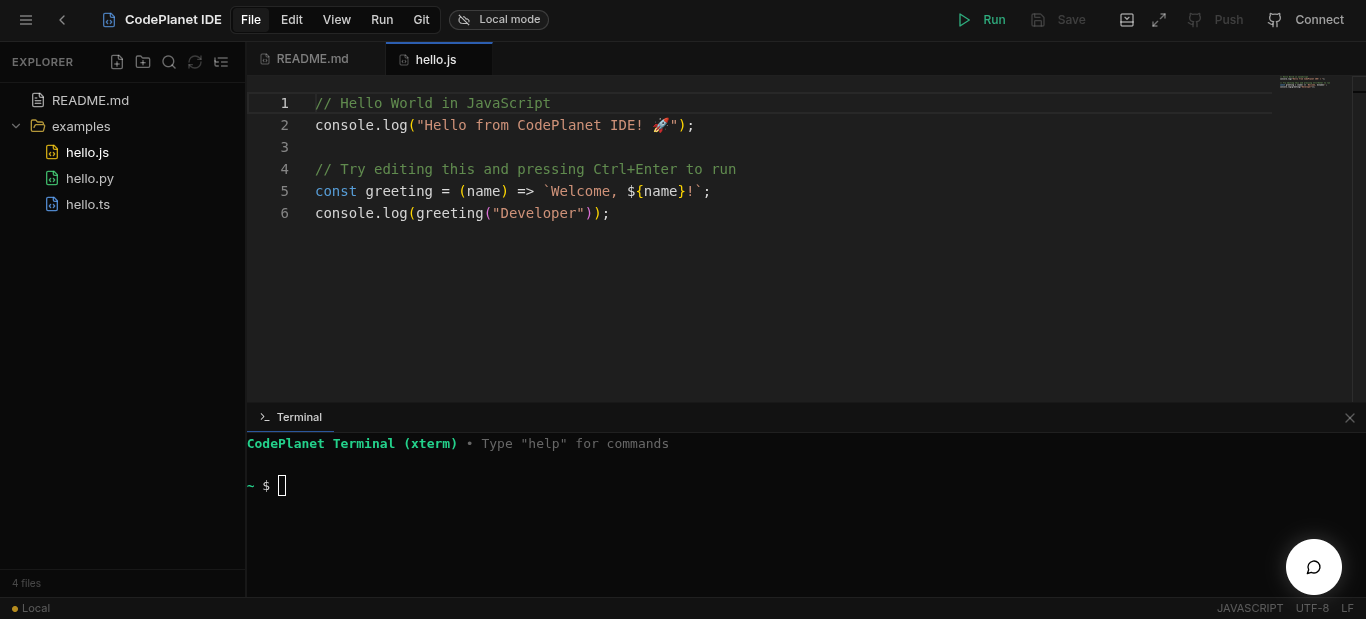Screen dimensions: 1366x619
Task: Click the CodePlanet IDE logo icon
Action: click(109, 20)
